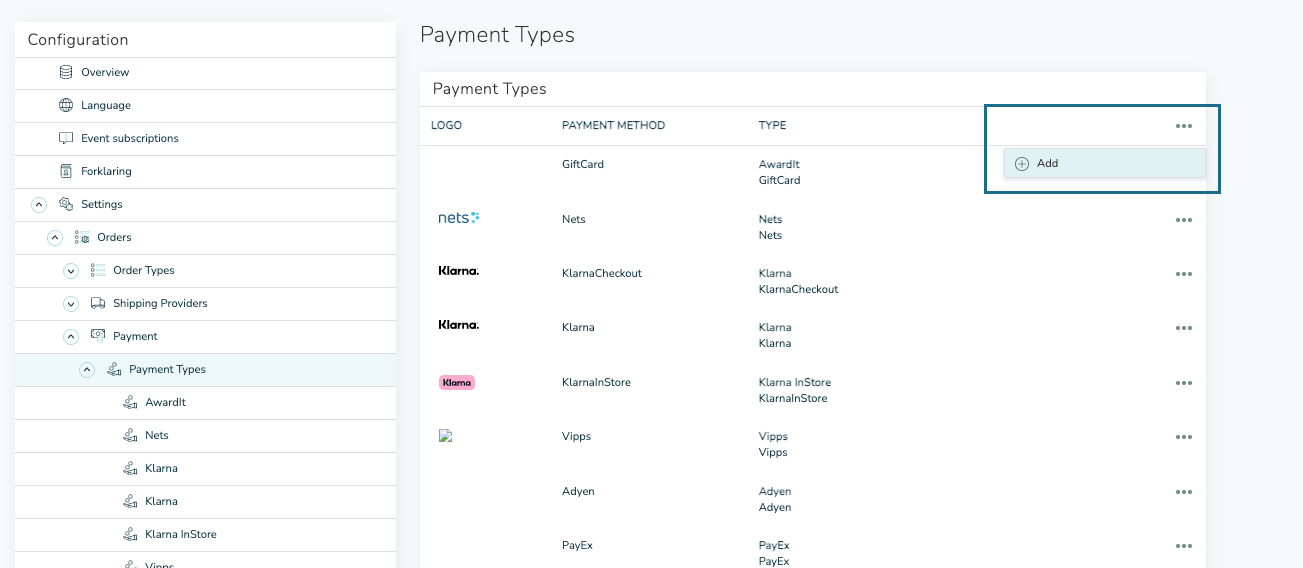Screen dimensions: 1303x568
Task: Click the Overview database icon
Action: click(66, 72)
